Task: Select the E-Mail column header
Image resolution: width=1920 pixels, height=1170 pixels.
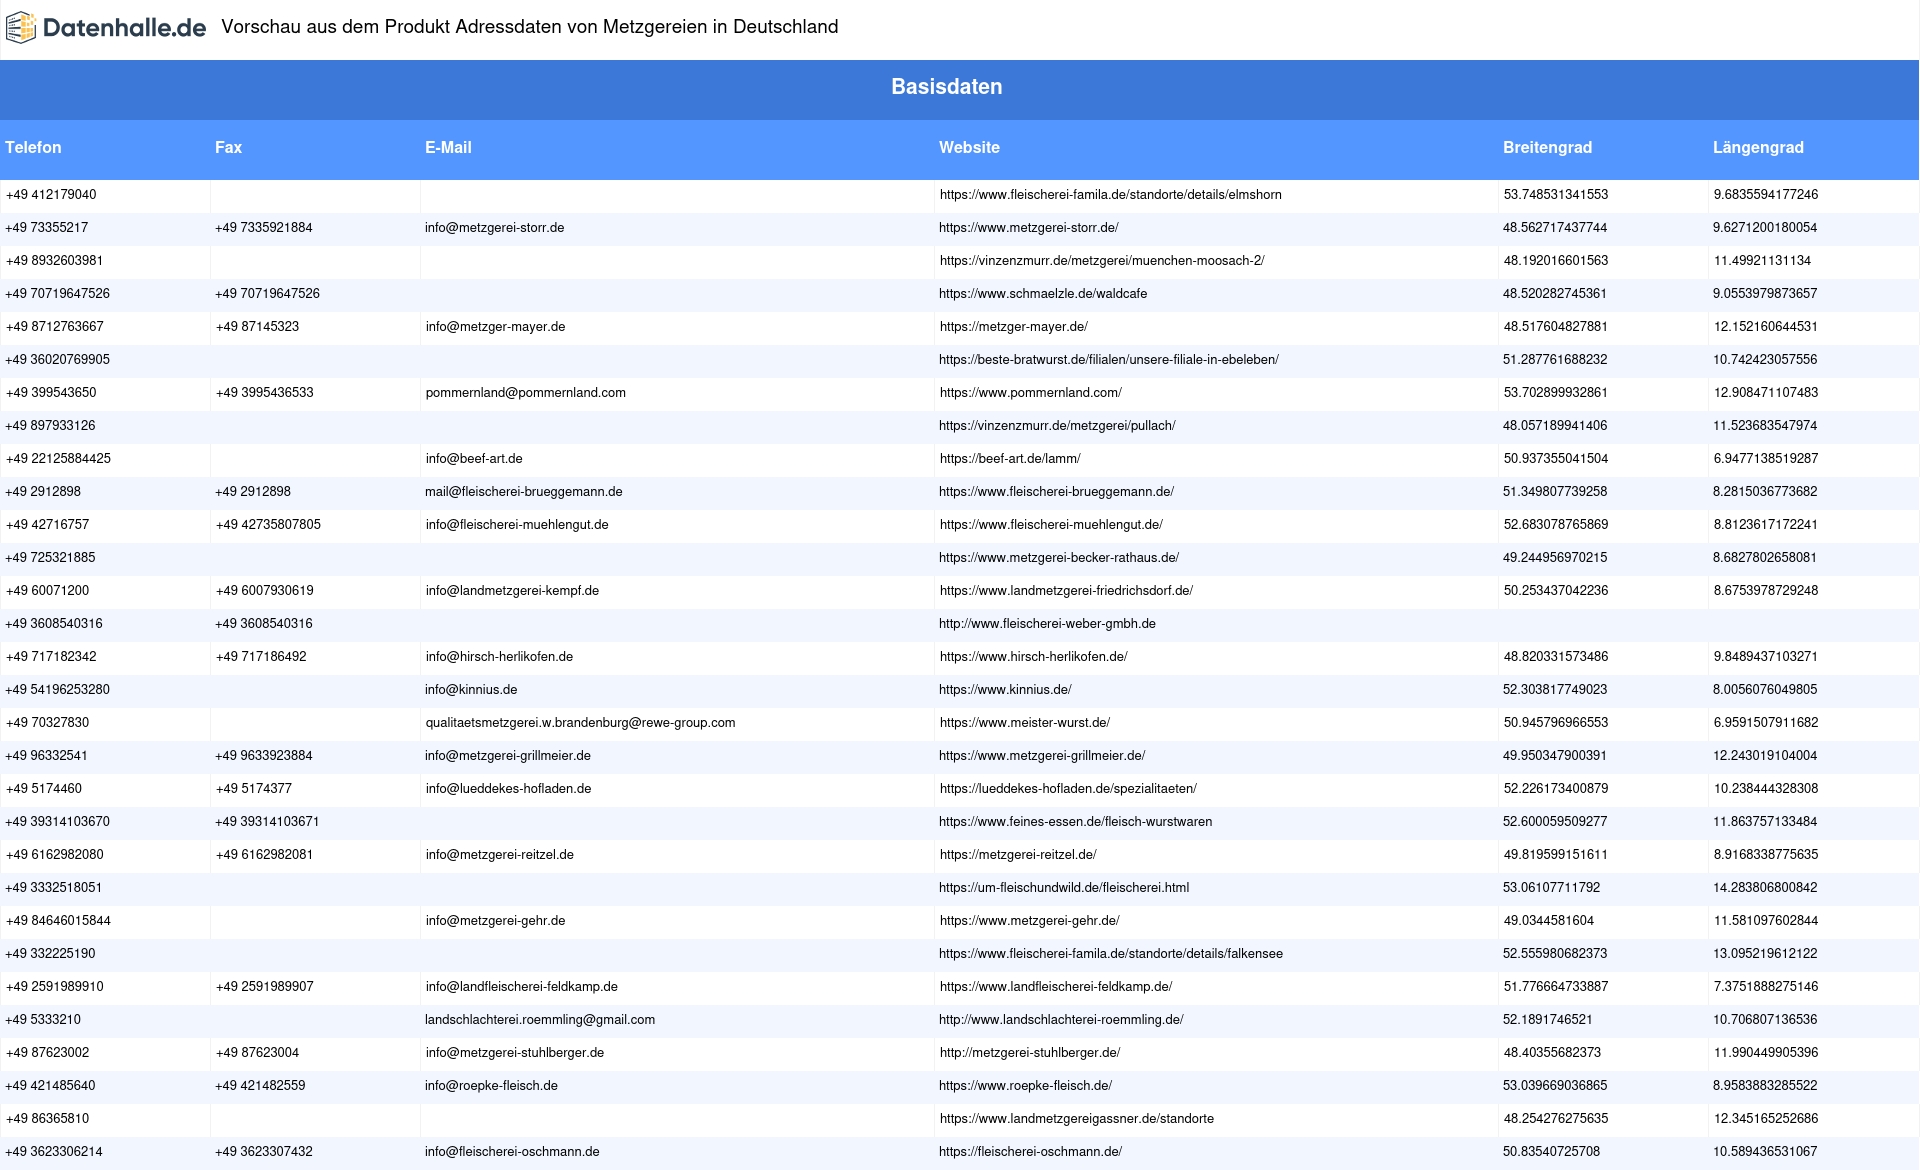Action: pyautogui.click(x=448, y=147)
